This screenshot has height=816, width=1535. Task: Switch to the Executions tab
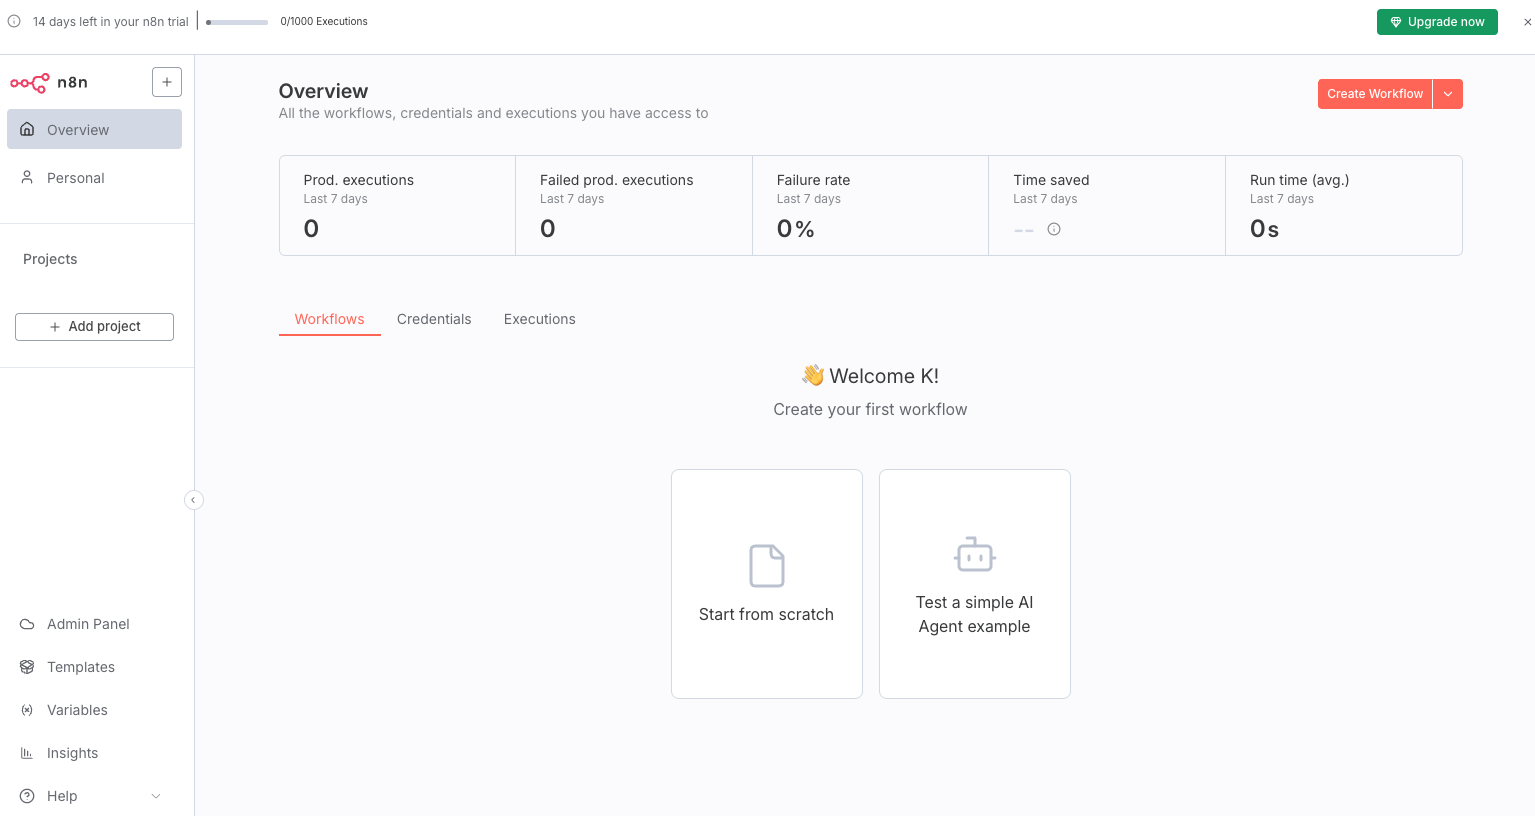point(539,318)
